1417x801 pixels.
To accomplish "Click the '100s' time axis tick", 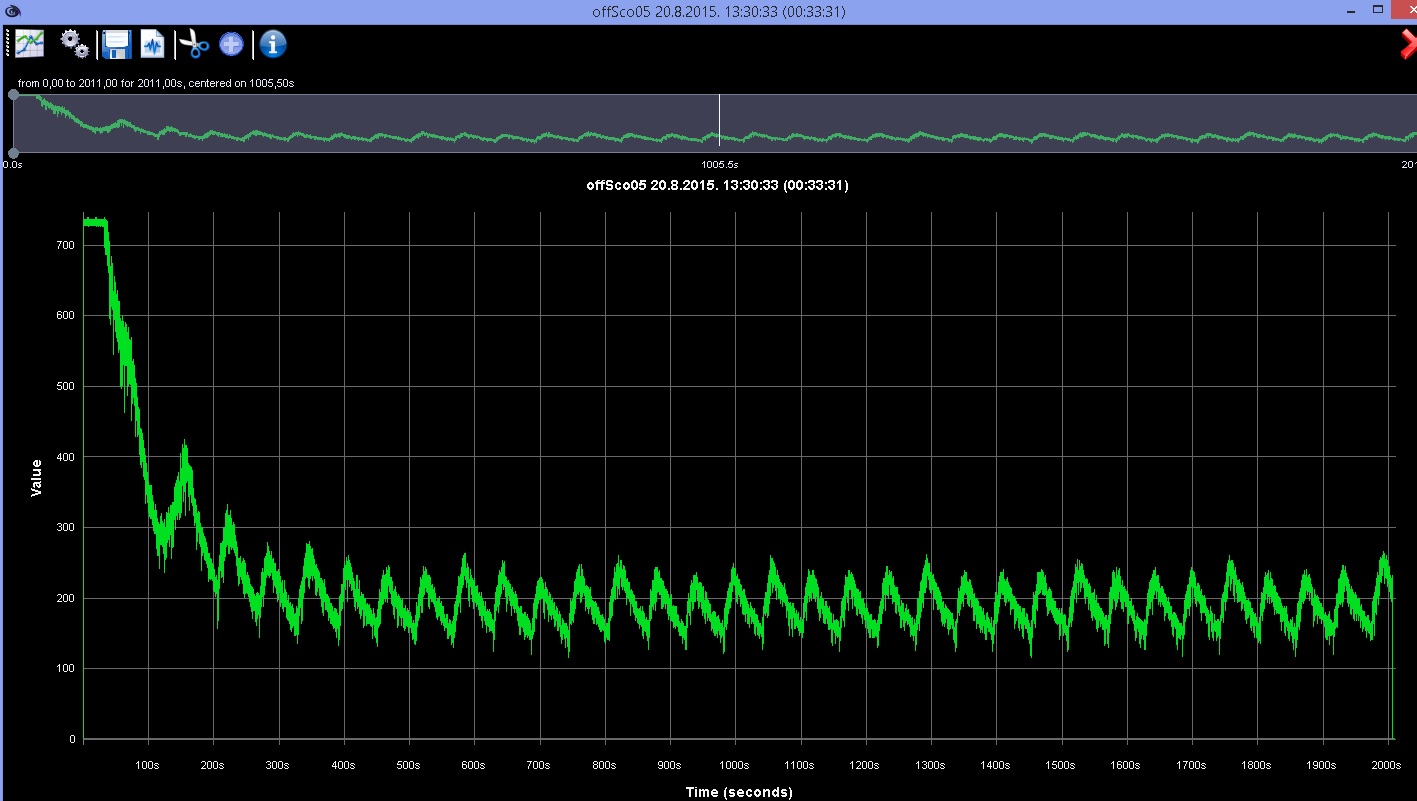I will pos(148,765).
